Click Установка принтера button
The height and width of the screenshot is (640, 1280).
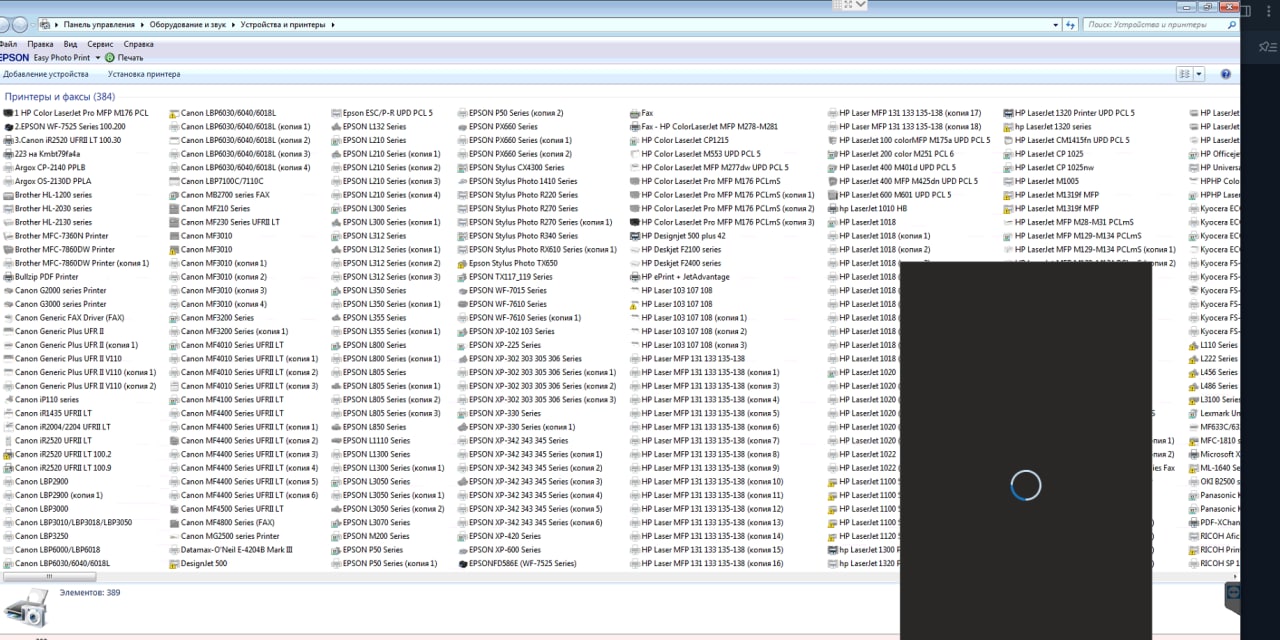click(x=144, y=74)
